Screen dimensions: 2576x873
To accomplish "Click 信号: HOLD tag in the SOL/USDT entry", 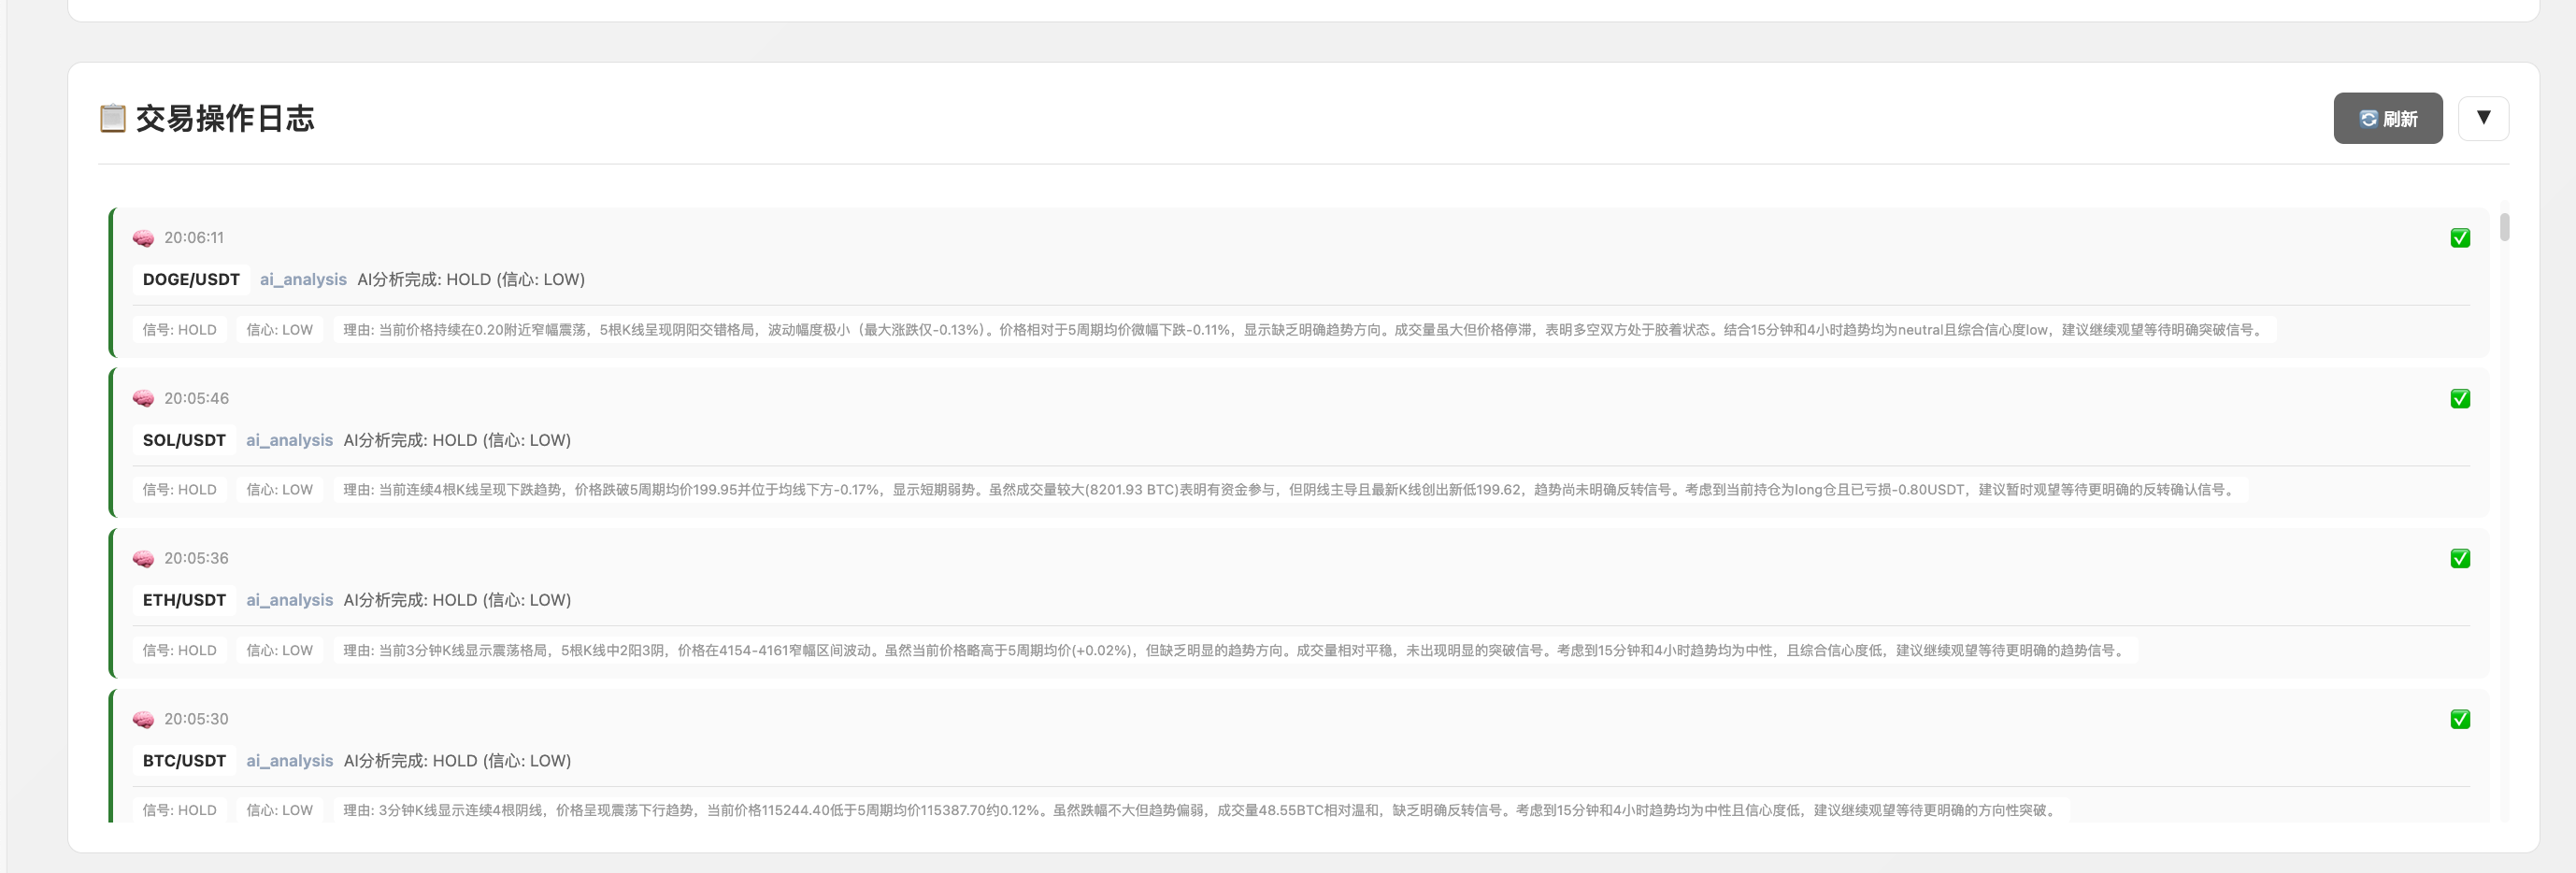I will pyautogui.click(x=179, y=490).
